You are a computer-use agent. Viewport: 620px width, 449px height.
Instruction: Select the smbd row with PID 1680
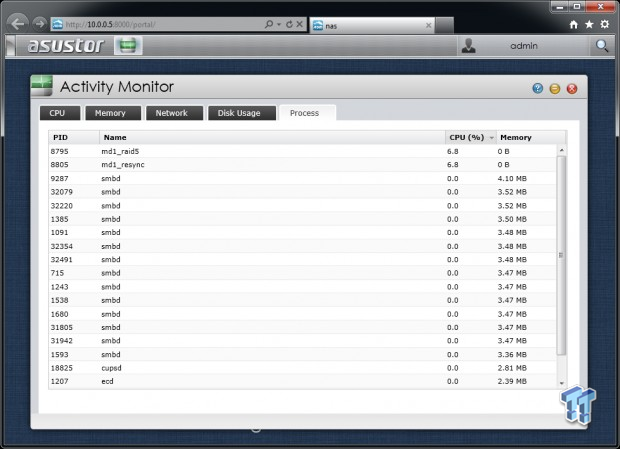[302, 314]
